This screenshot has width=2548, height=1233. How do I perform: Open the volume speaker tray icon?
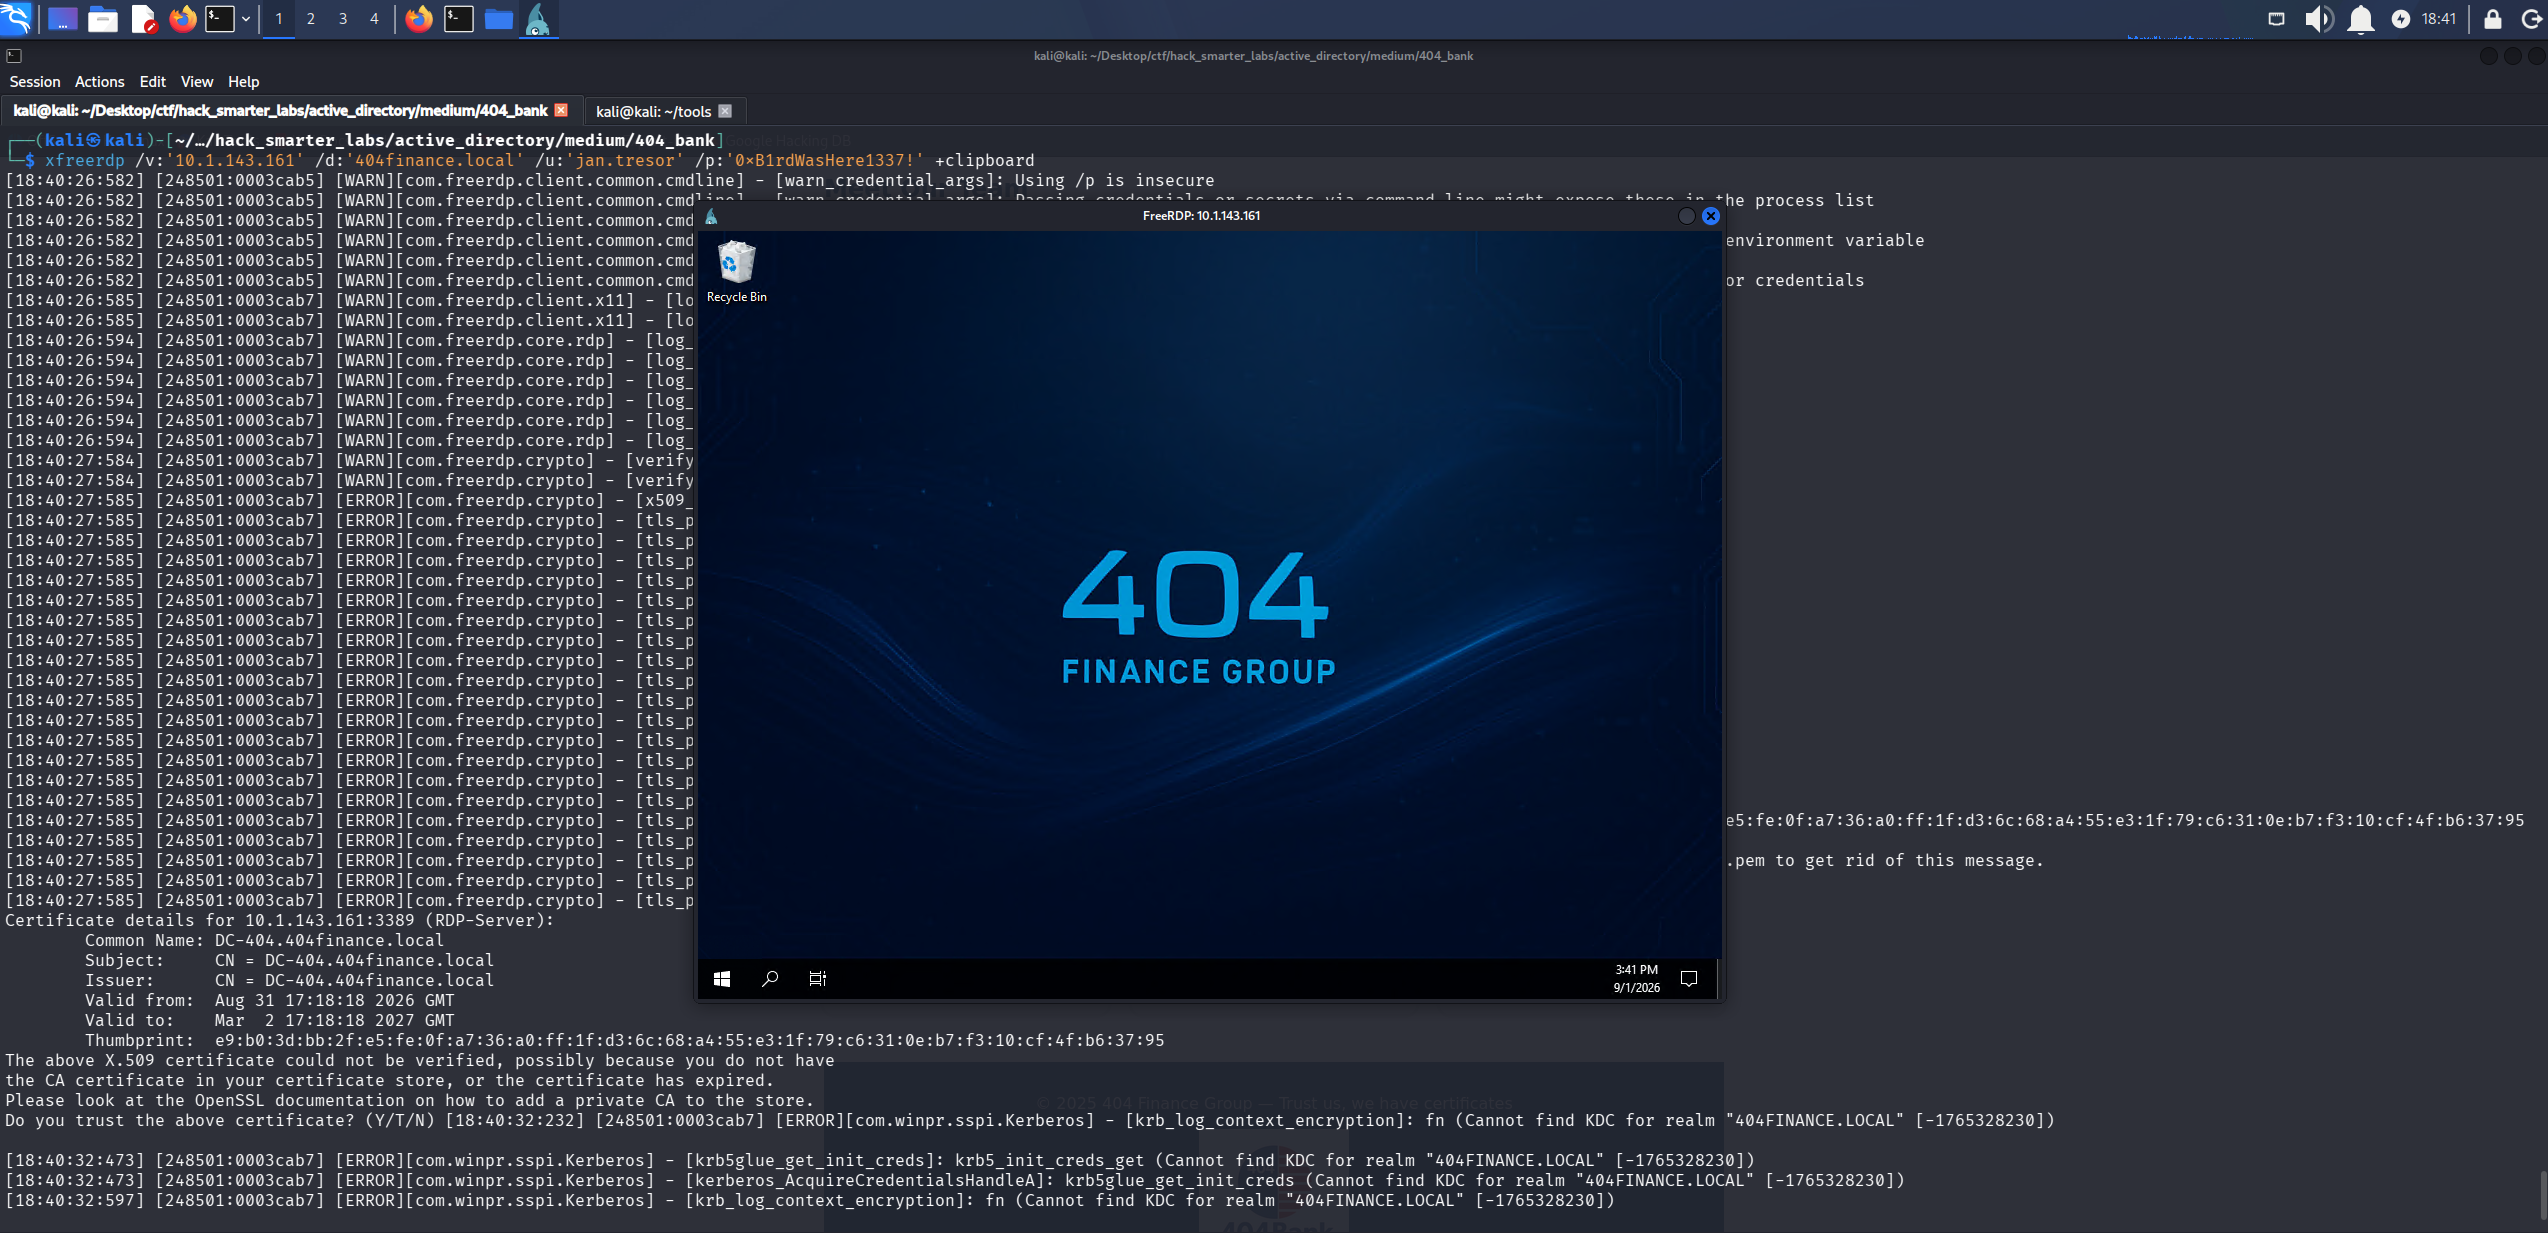click(x=2319, y=19)
